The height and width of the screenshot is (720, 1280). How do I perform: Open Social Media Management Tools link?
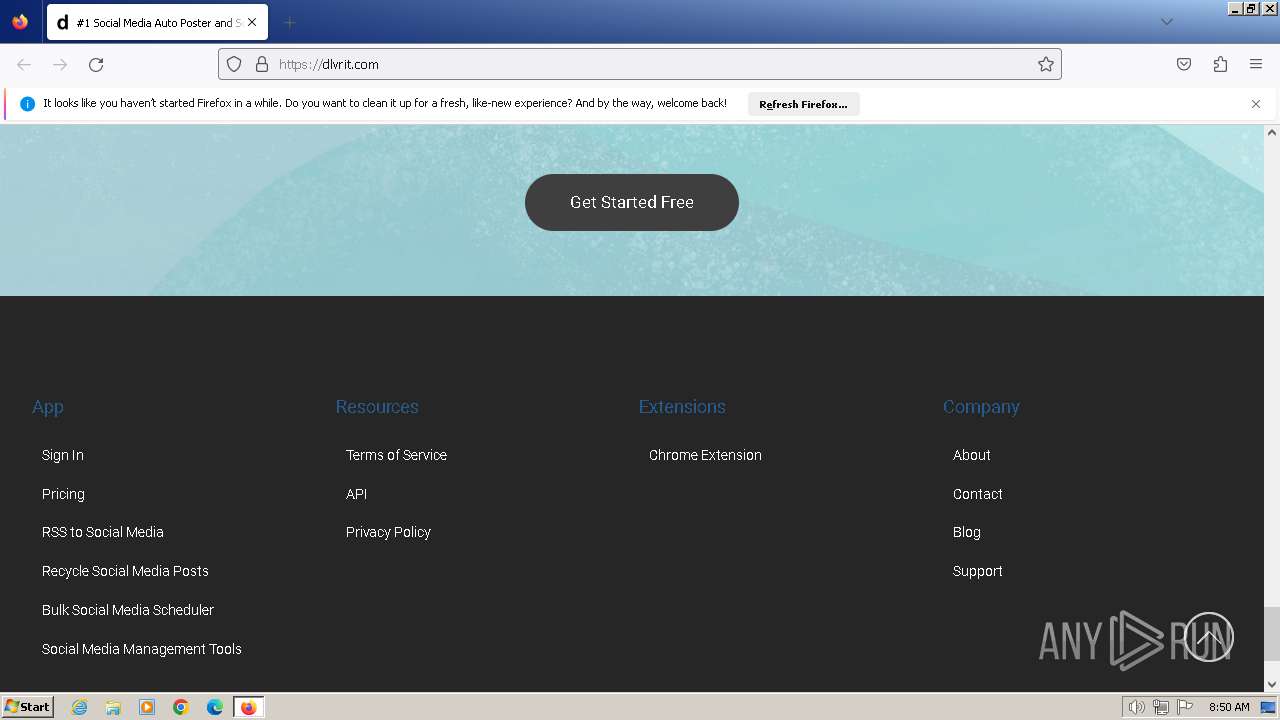click(142, 649)
